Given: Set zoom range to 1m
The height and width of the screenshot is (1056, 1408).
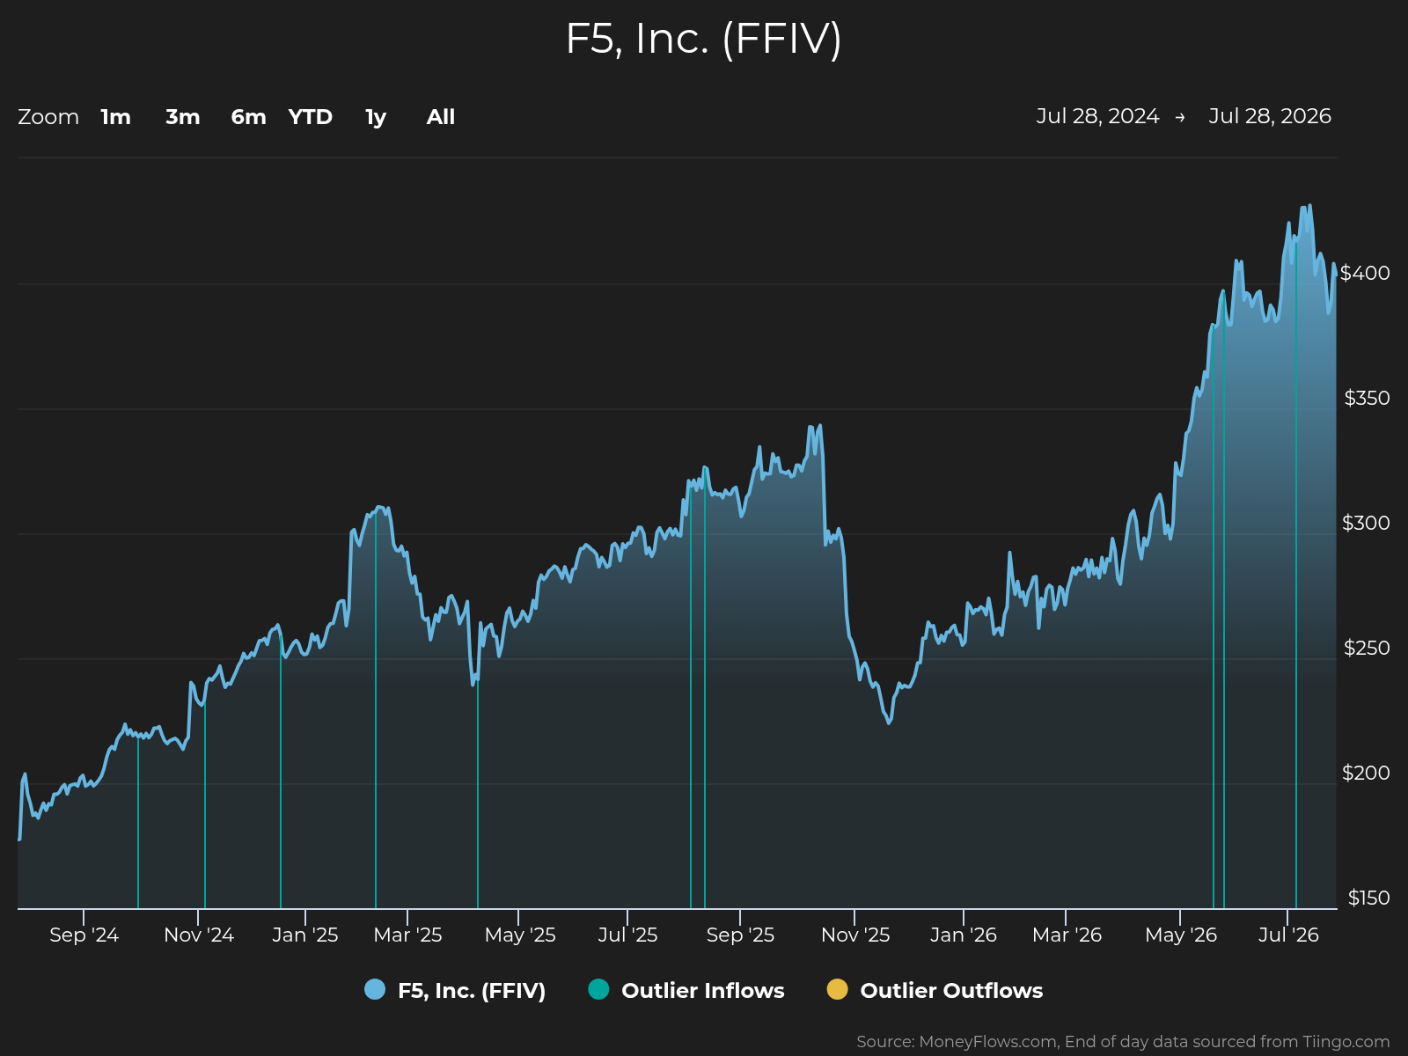Looking at the screenshot, I should (x=116, y=117).
